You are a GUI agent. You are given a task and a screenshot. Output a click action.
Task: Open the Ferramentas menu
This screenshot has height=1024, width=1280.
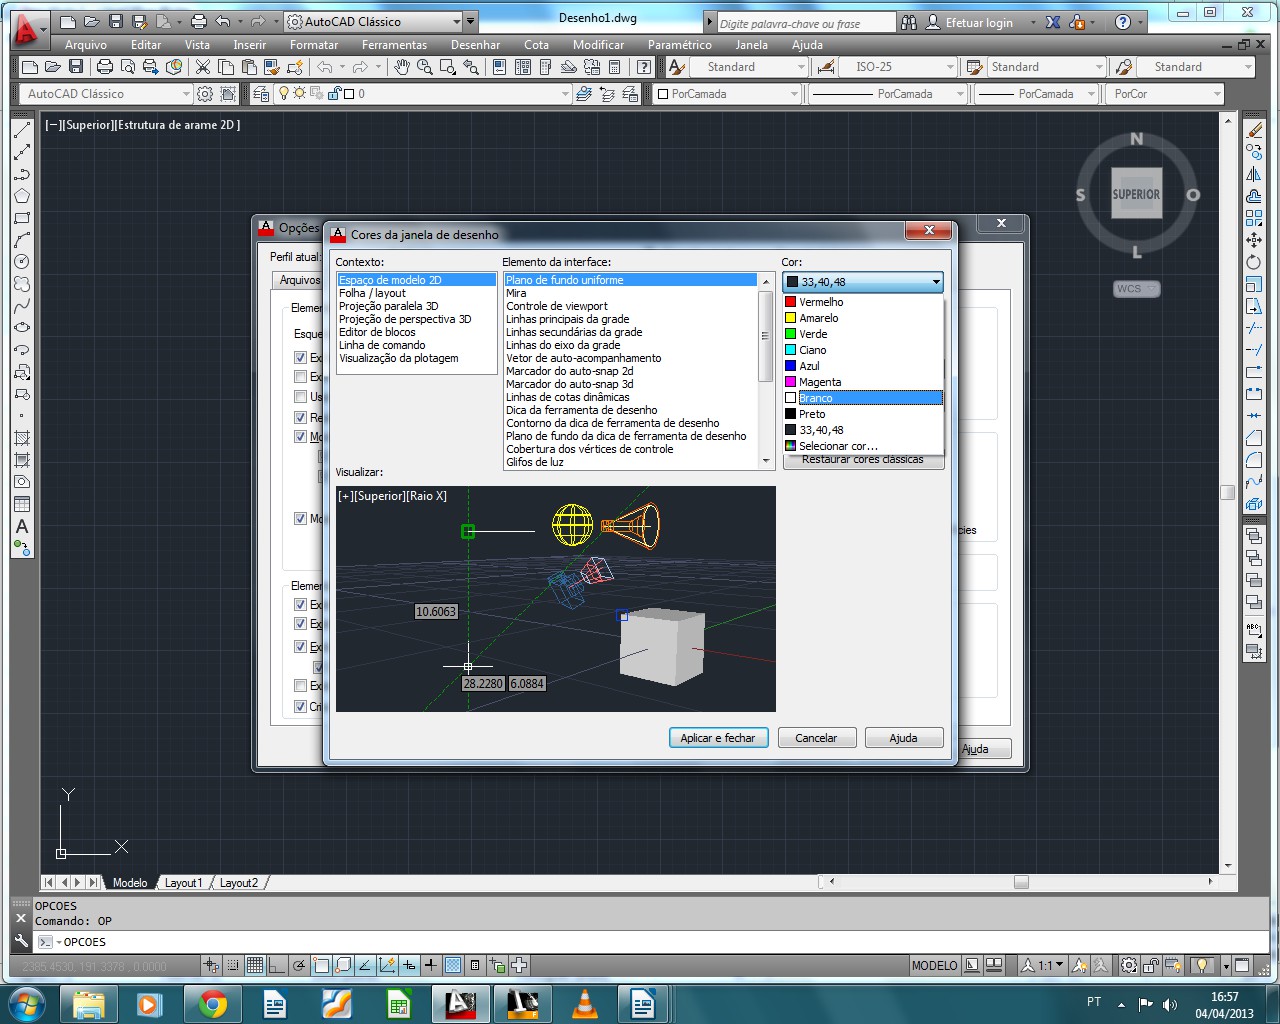[x=394, y=45]
